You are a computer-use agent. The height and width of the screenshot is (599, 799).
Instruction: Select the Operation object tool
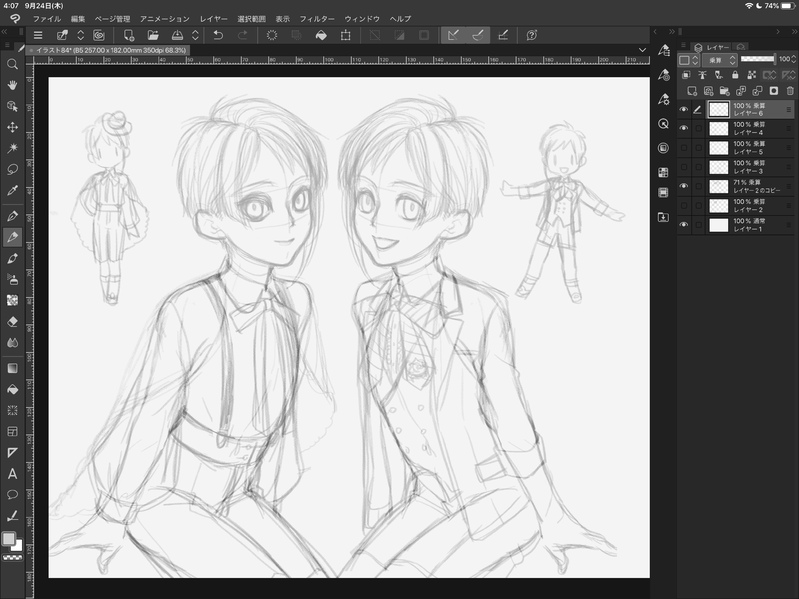[12, 106]
